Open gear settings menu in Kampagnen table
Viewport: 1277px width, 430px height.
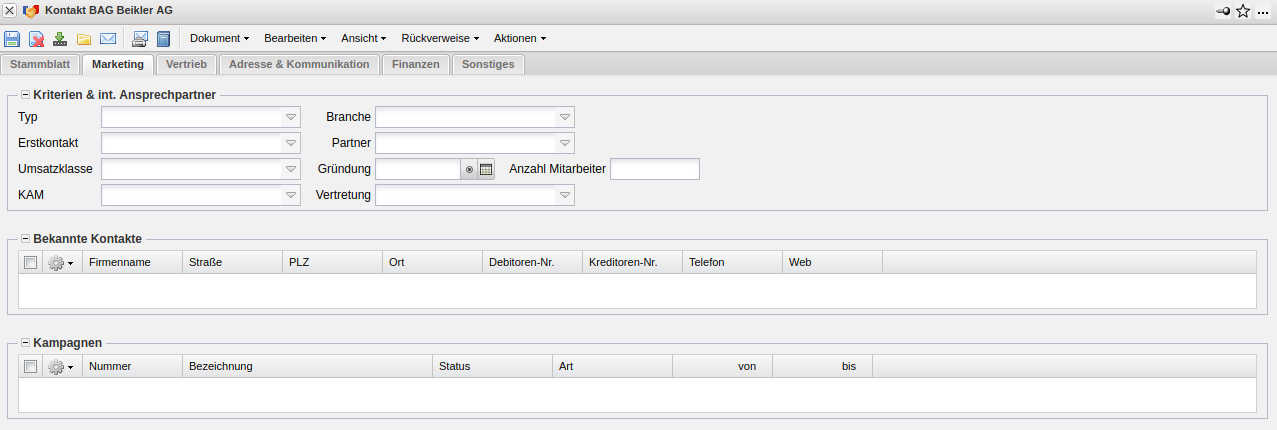pos(60,367)
